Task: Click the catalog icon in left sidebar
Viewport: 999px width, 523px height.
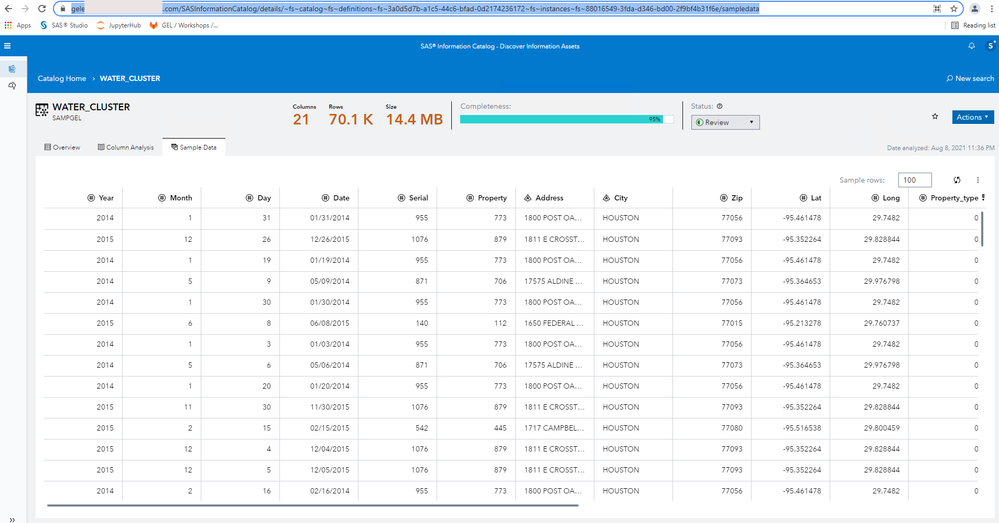Action: pyautogui.click(x=11, y=69)
